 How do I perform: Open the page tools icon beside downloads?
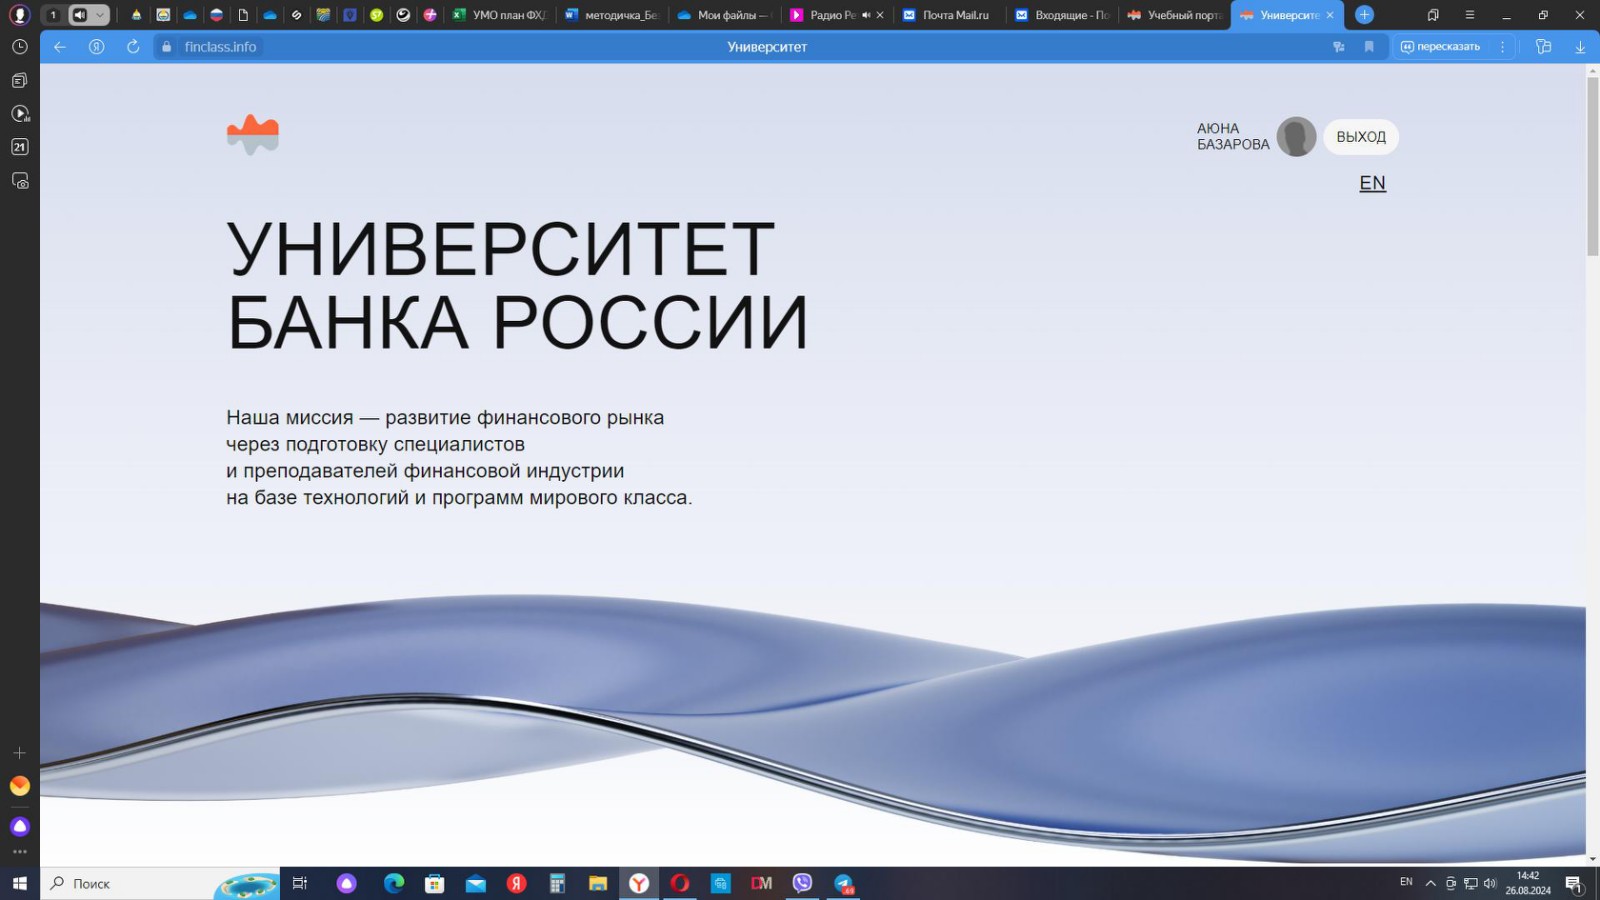click(x=1544, y=47)
